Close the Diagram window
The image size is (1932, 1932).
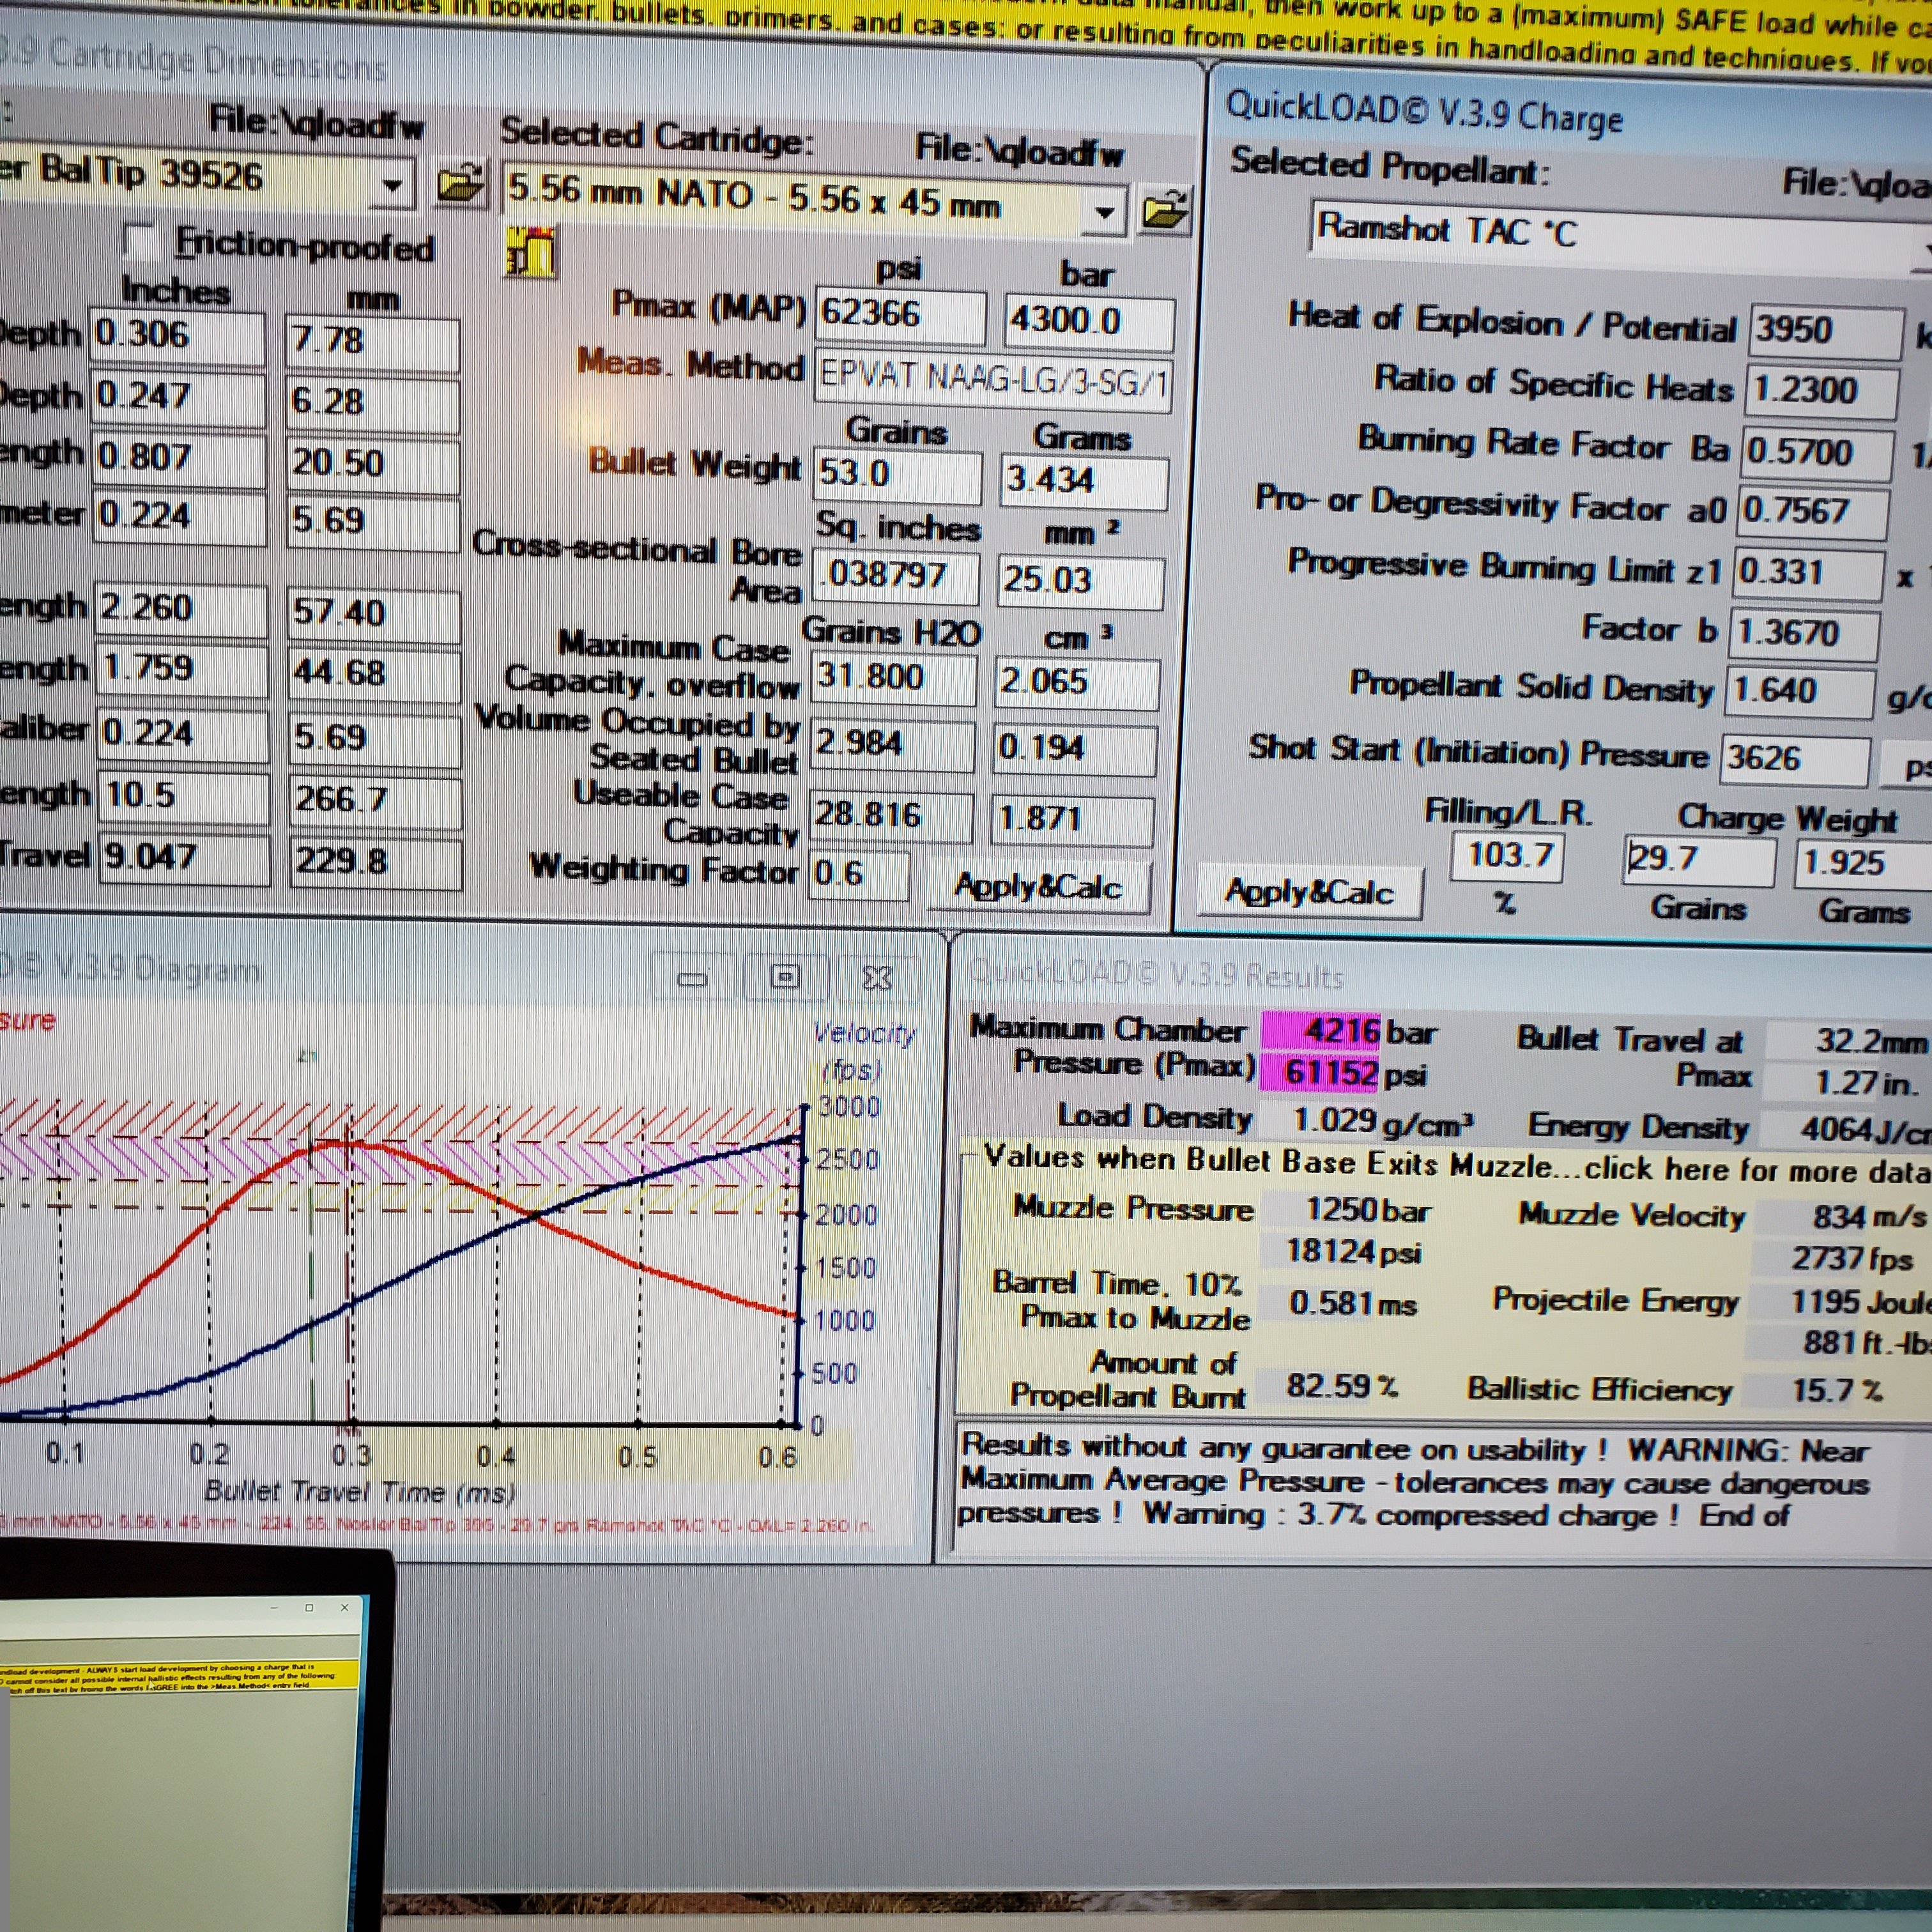pyautogui.click(x=877, y=978)
